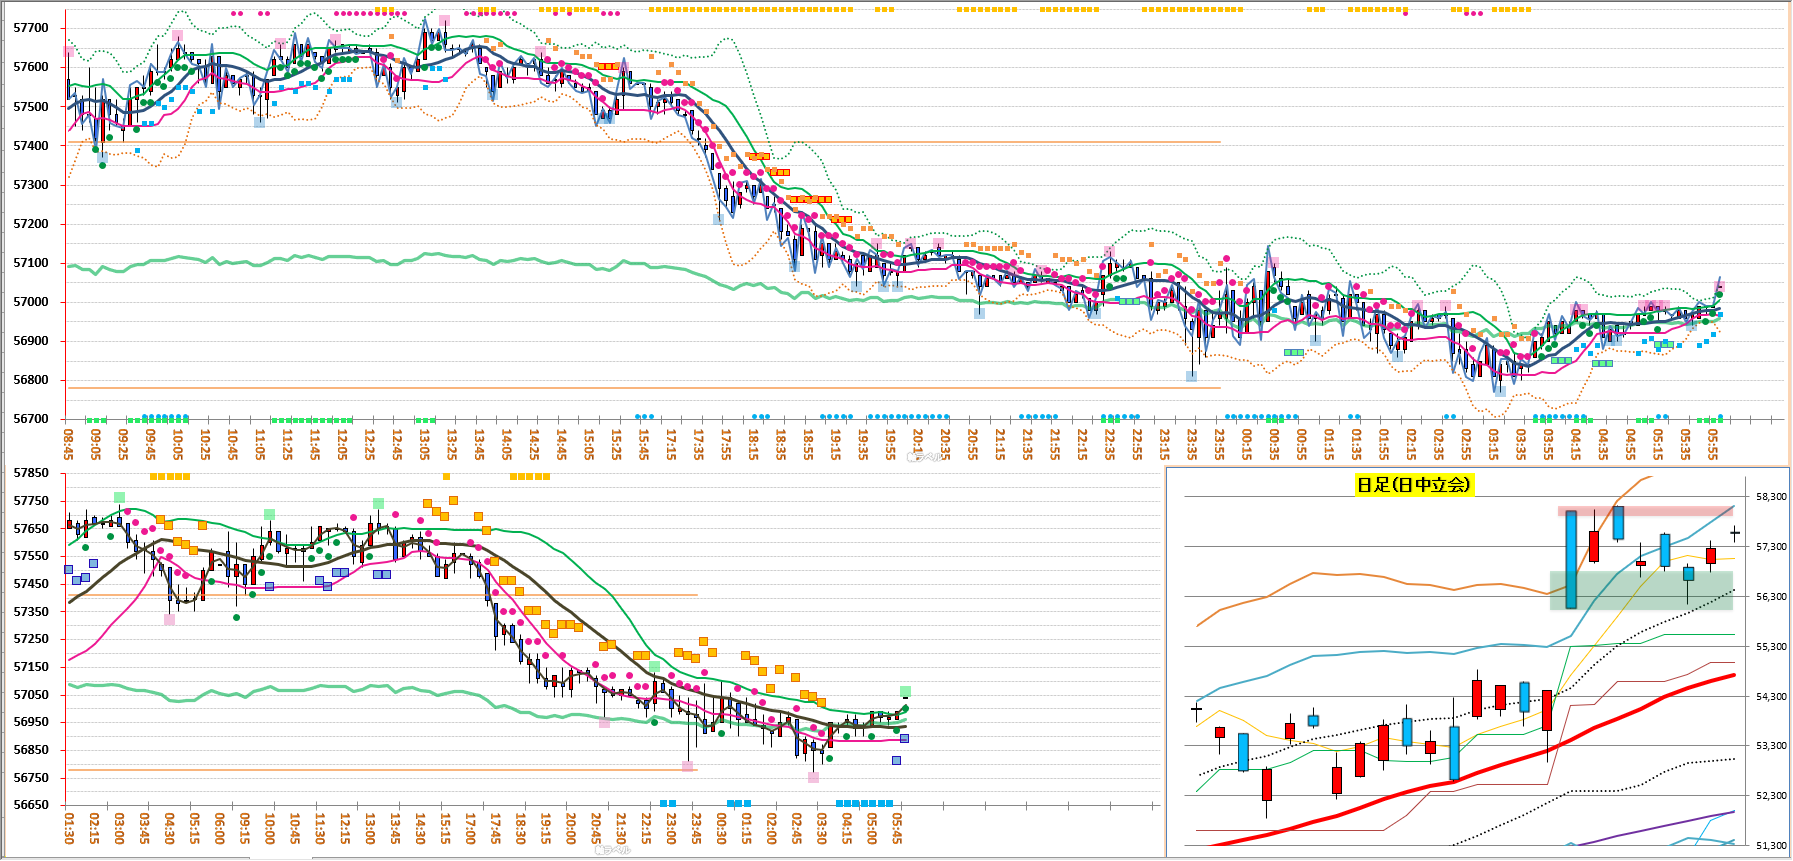Click the 05:45 time label on lower chart
This screenshot has height=861, width=1793.
coord(897,828)
